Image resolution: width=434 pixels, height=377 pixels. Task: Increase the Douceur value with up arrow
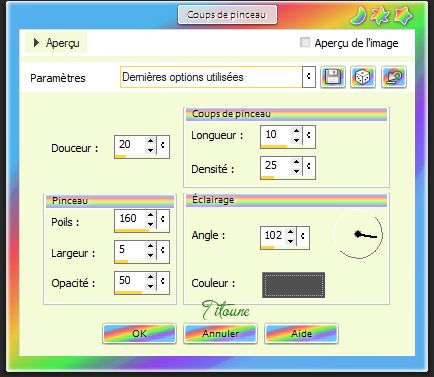coord(150,141)
